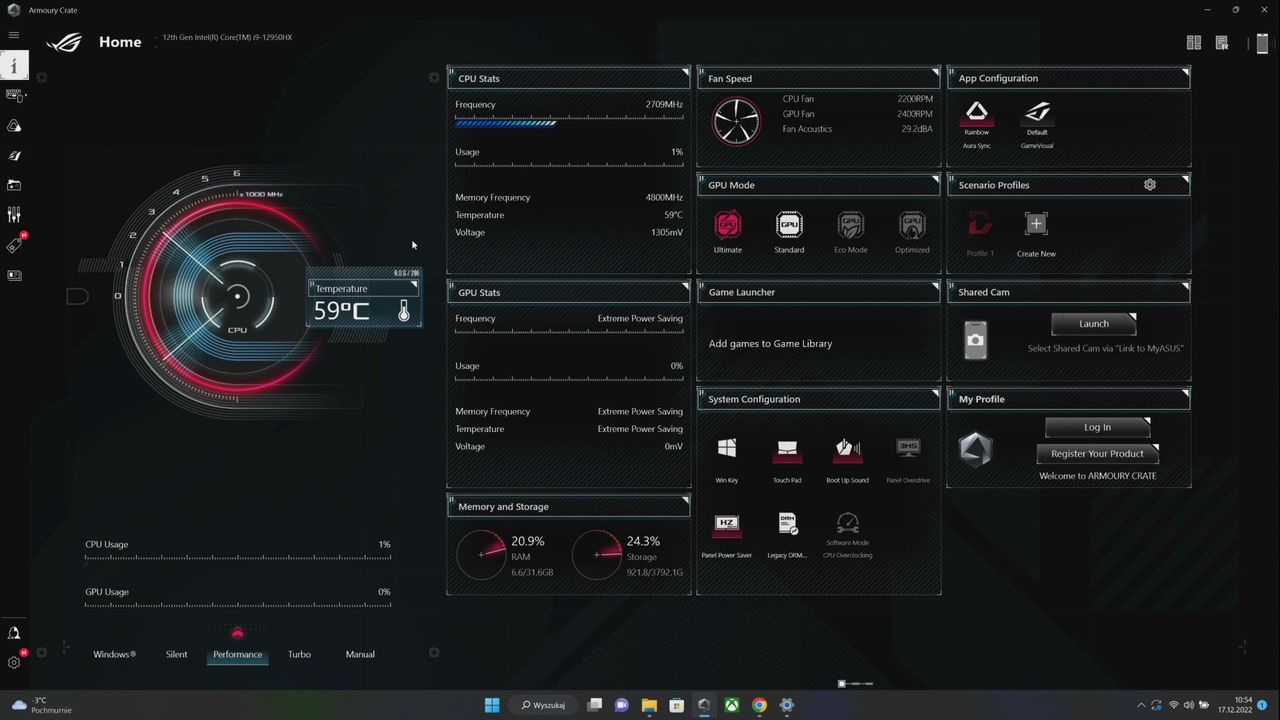Open File Explorer from taskbar
This screenshot has width=1280, height=720.
pyautogui.click(x=648, y=705)
